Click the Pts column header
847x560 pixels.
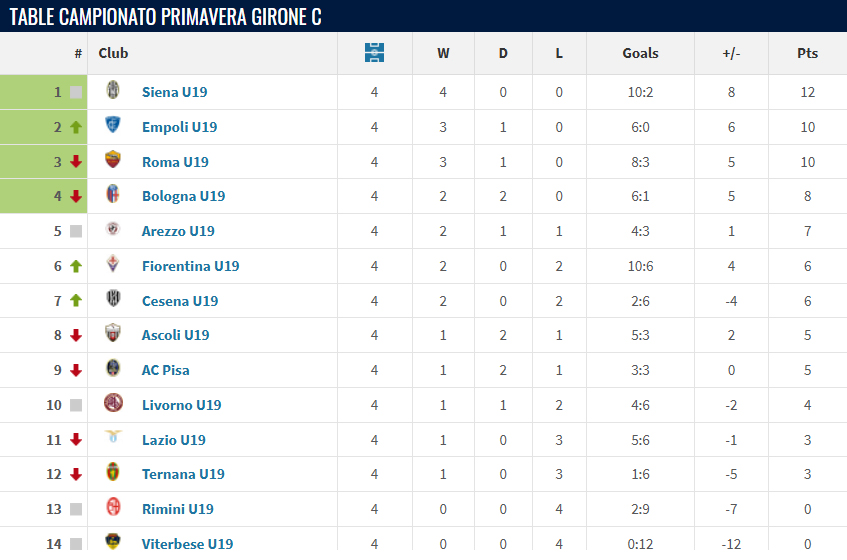coord(808,53)
